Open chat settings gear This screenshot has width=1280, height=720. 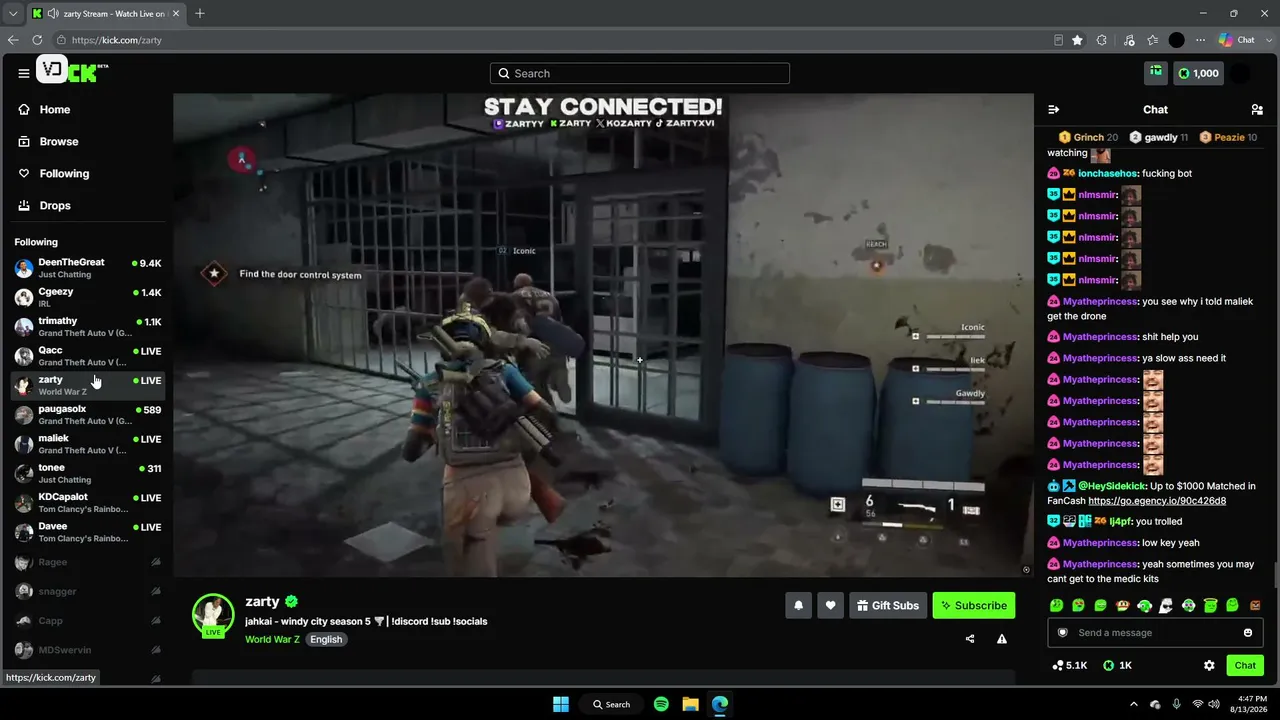(x=1209, y=665)
